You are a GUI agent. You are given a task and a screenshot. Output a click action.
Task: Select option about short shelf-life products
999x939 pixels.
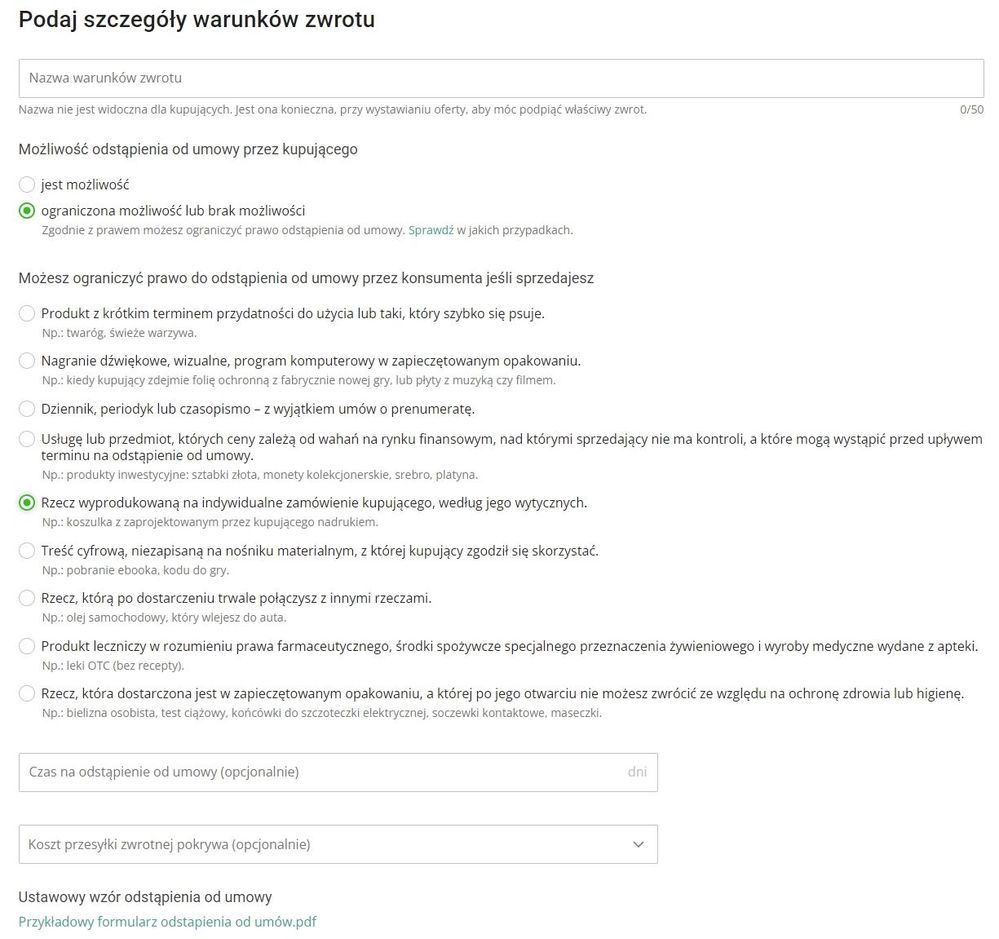coord(27,313)
